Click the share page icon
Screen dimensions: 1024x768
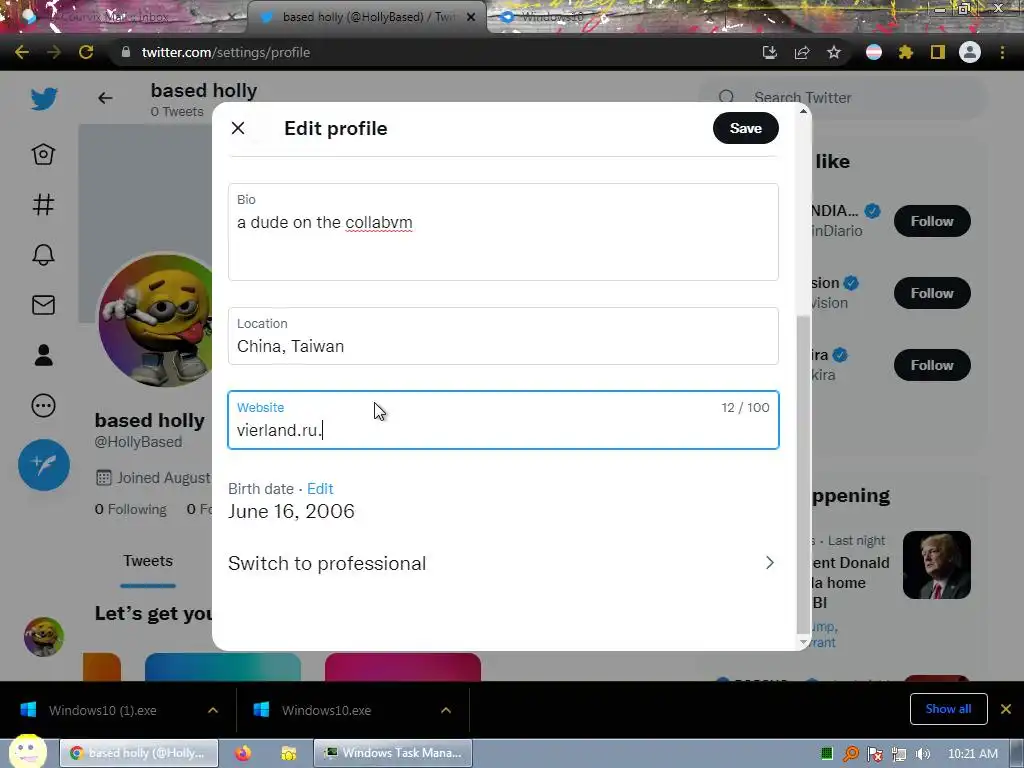coord(802,52)
